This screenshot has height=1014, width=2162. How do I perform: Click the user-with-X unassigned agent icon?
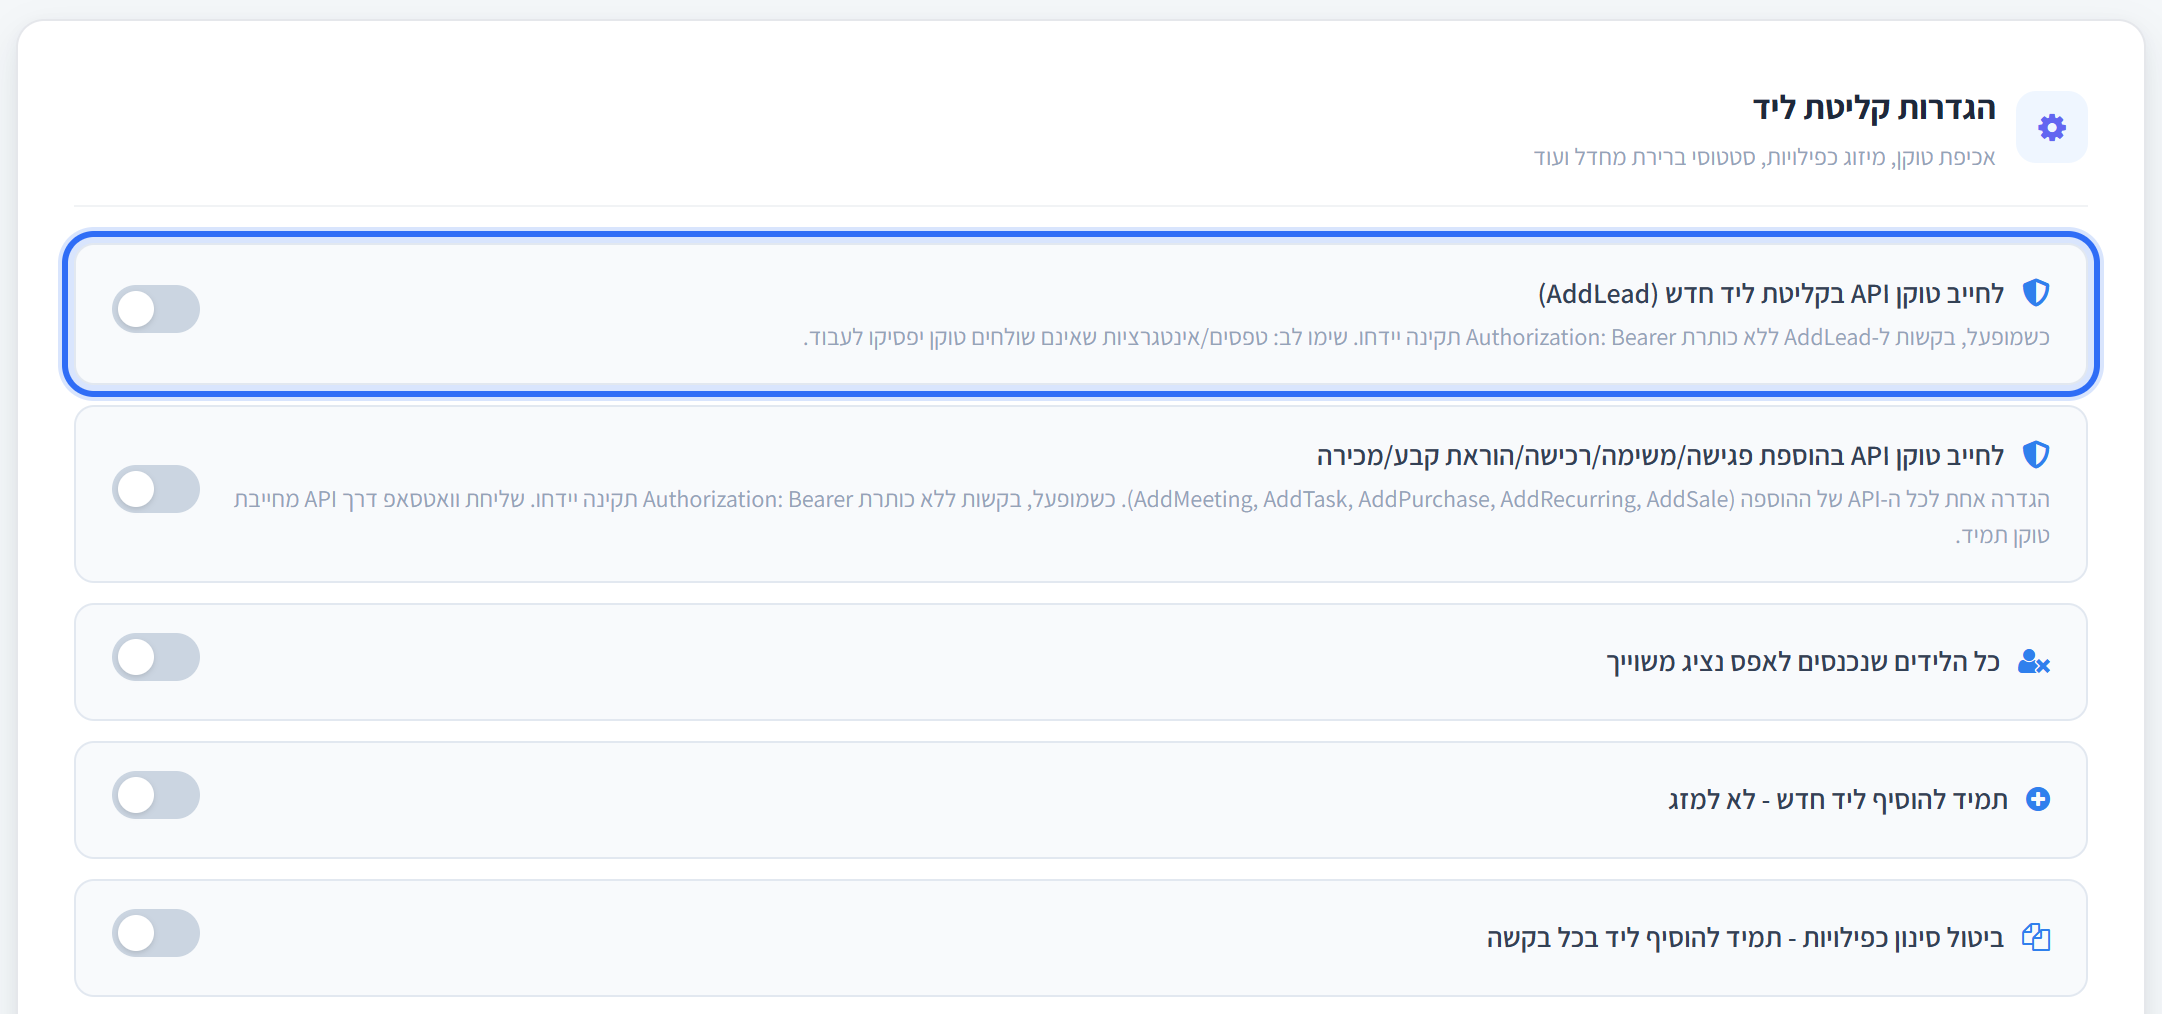pyautogui.click(x=2034, y=662)
